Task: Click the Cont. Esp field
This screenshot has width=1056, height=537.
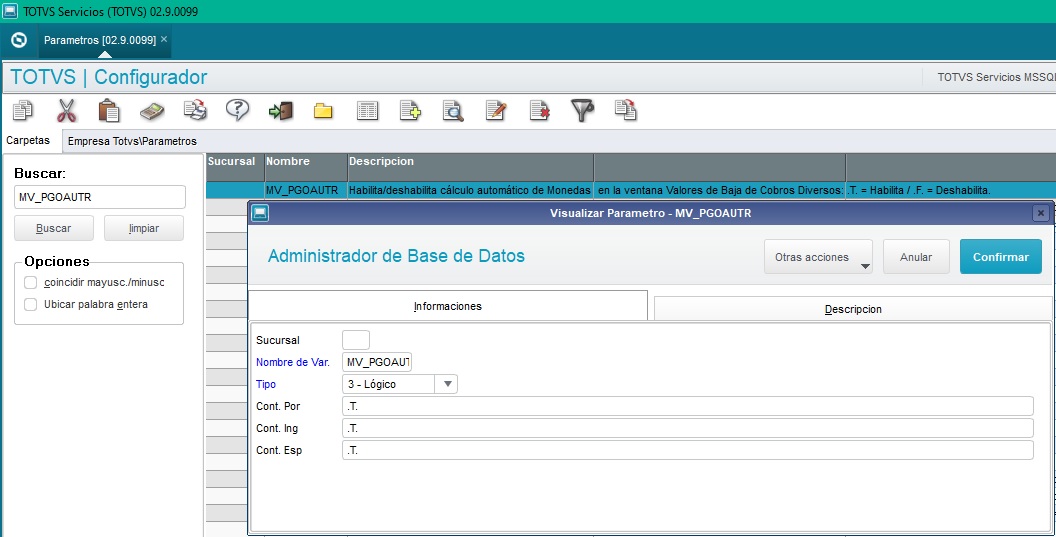Action: [688, 450]
